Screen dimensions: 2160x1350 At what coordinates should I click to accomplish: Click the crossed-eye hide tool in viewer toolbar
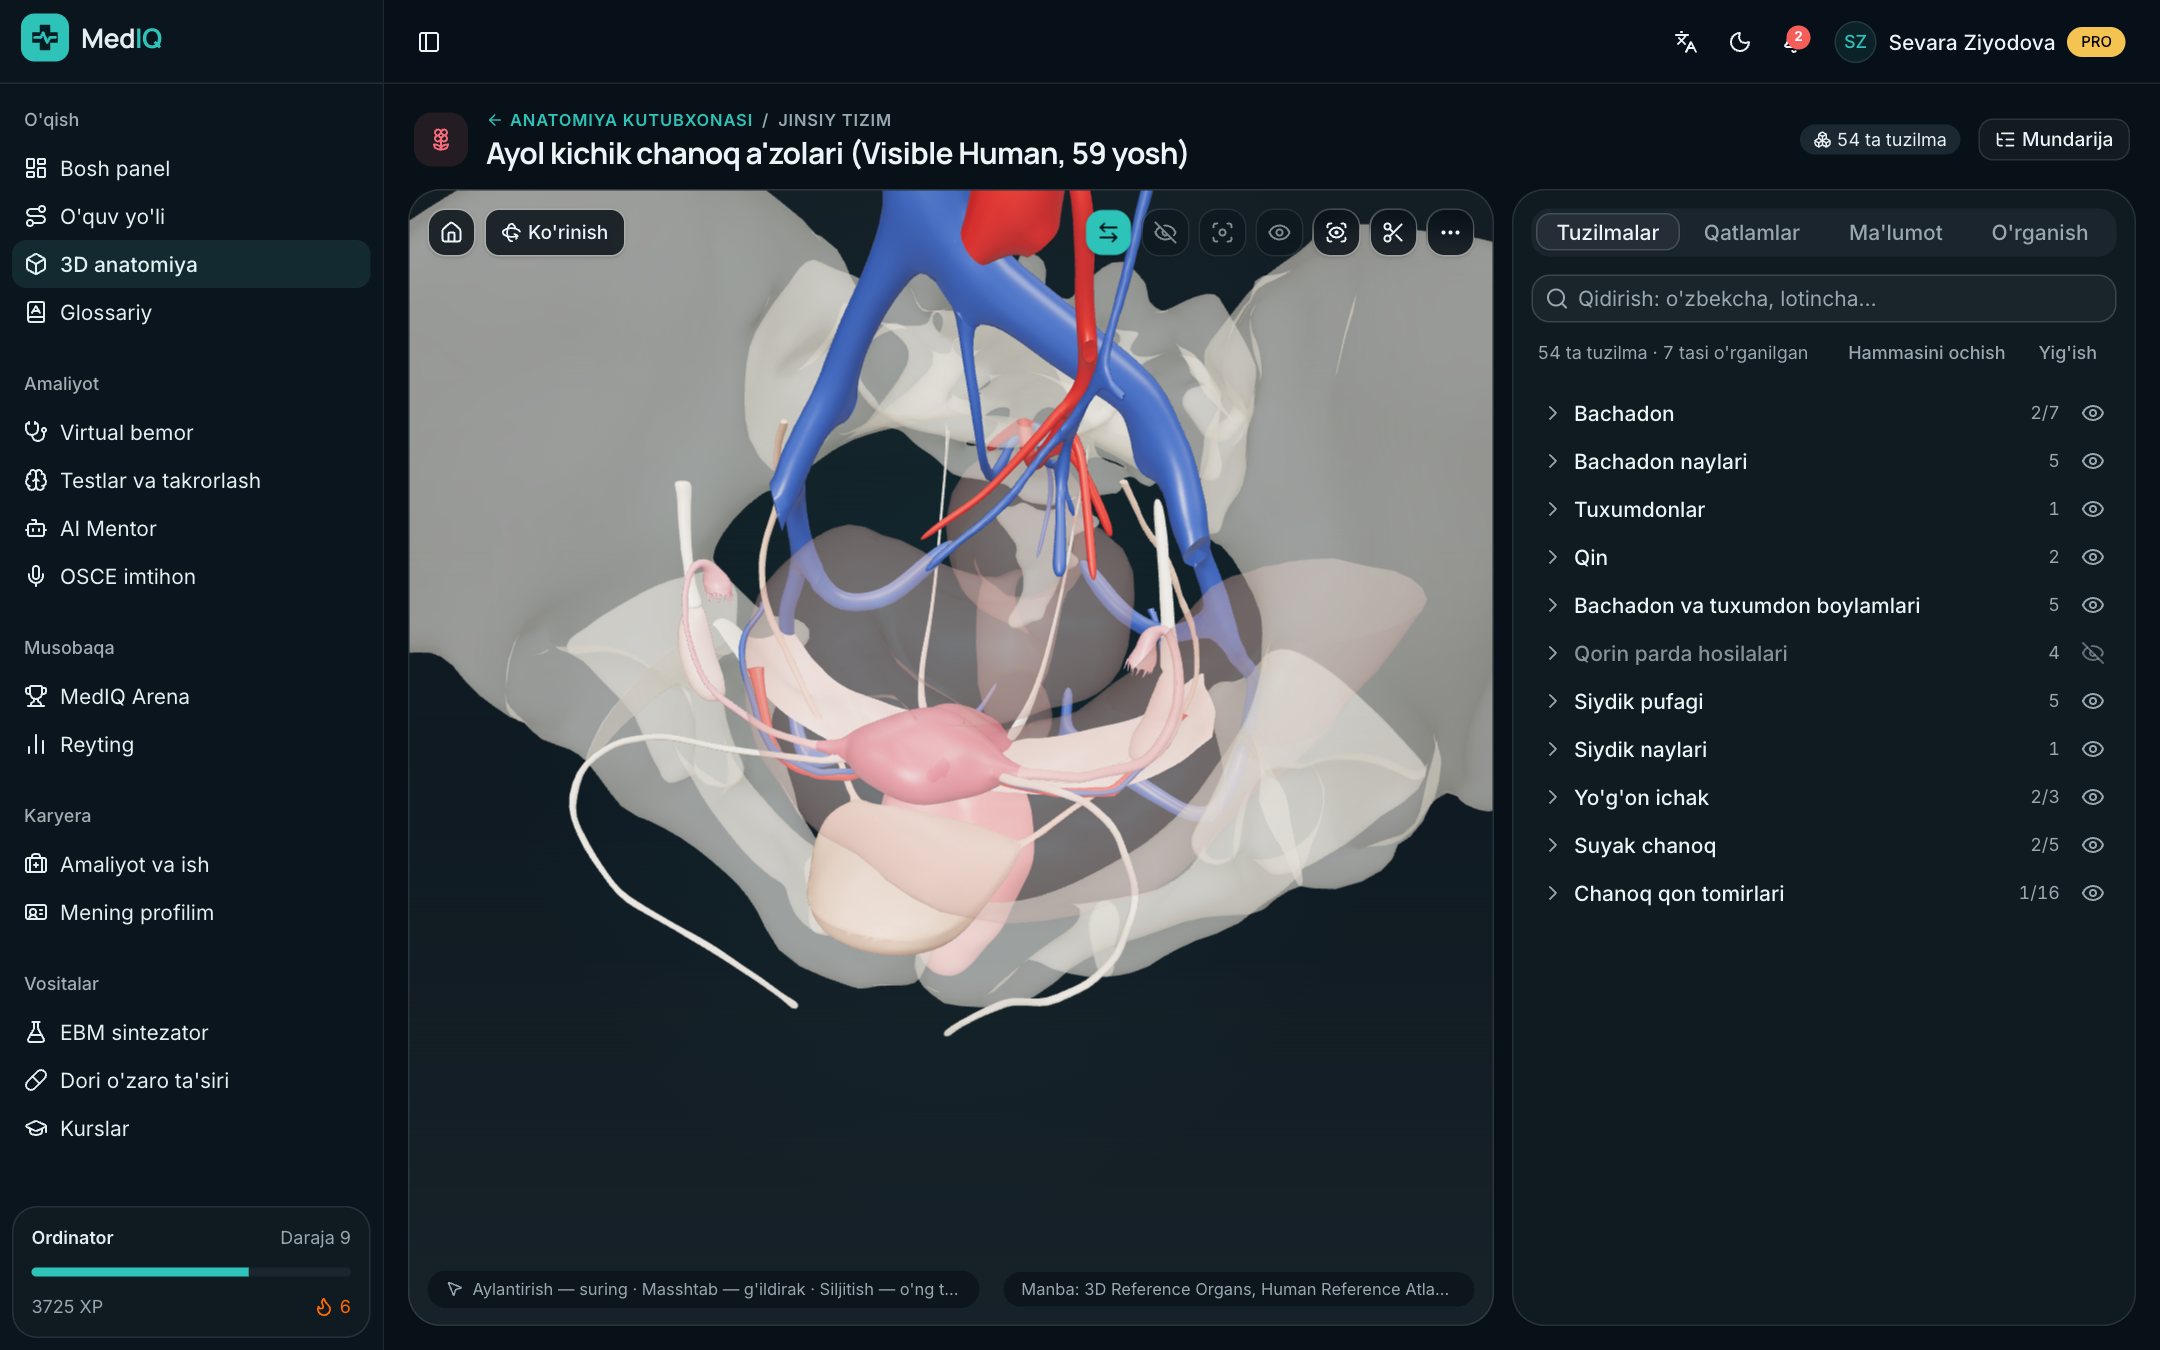click(1165, 233)
